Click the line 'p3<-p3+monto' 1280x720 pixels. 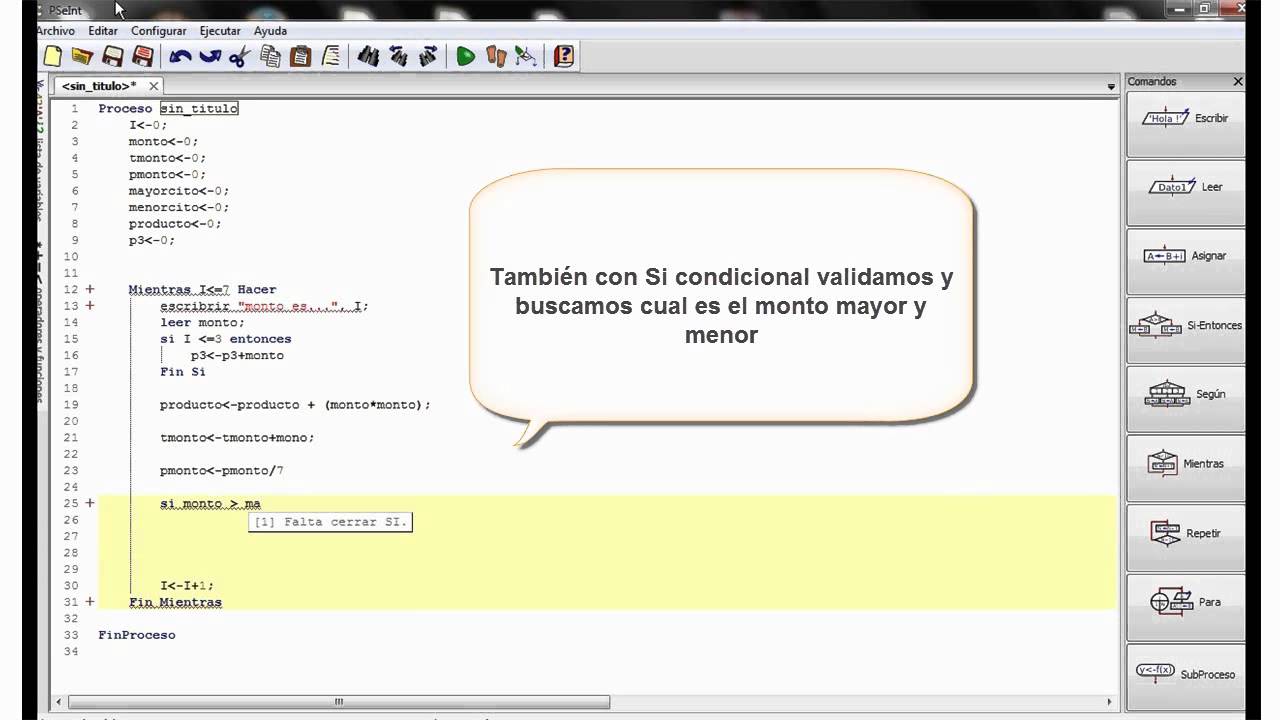[237, 355]
